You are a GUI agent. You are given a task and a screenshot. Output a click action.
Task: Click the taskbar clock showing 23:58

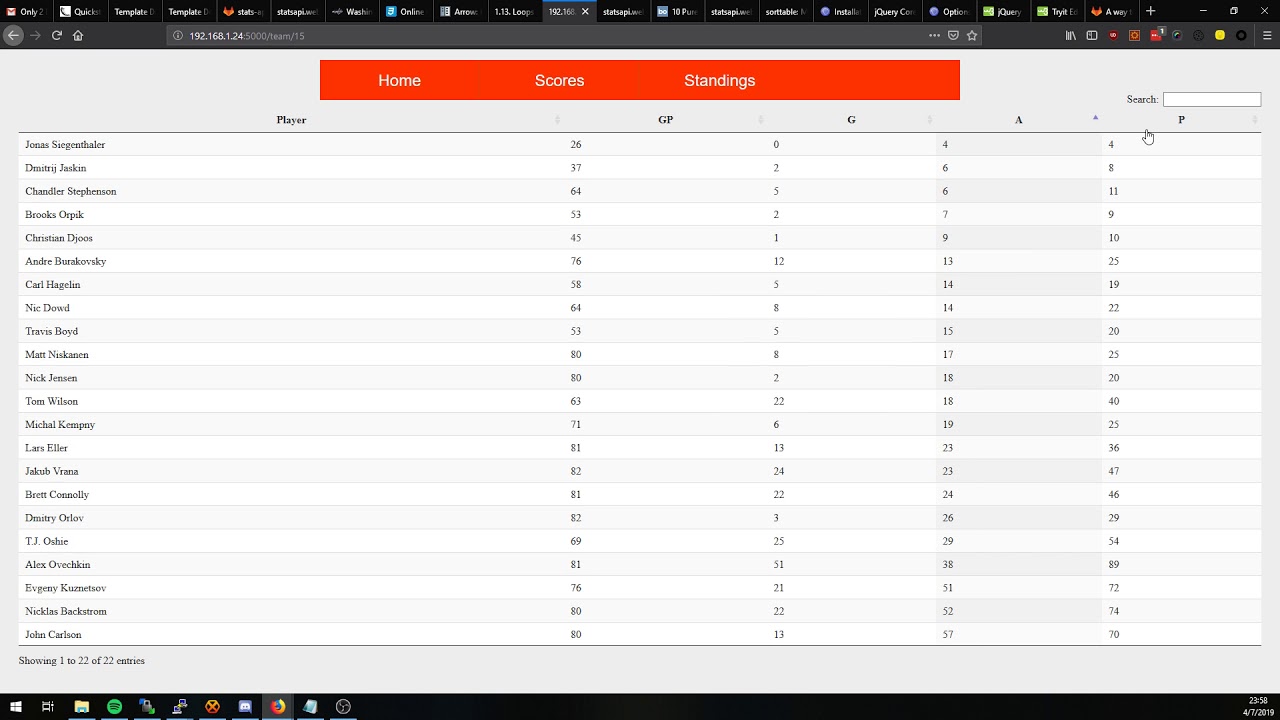point(1258,706)
